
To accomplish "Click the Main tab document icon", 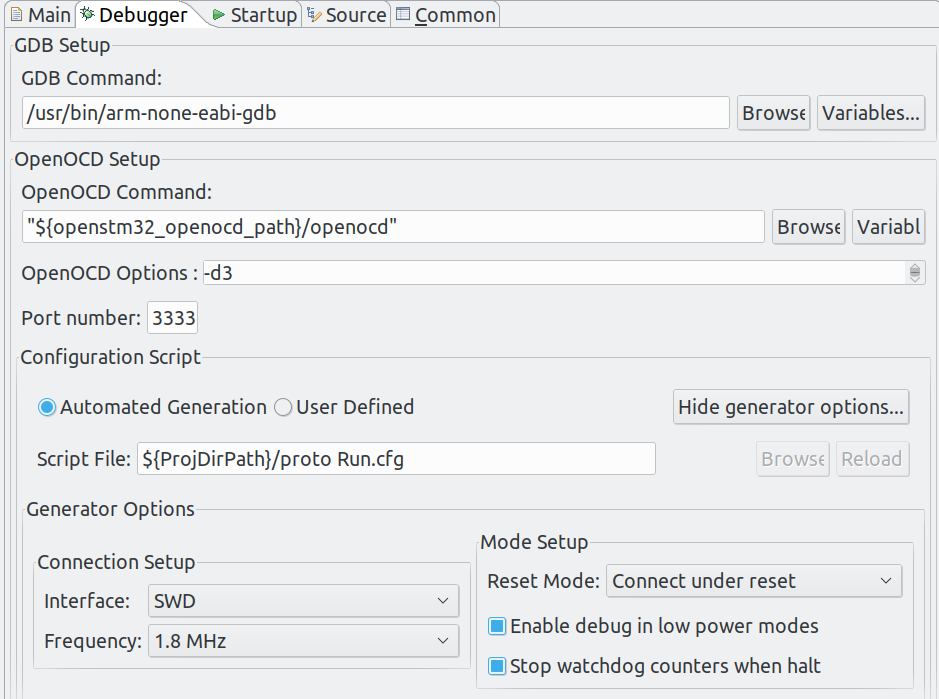I will (17, 14).
